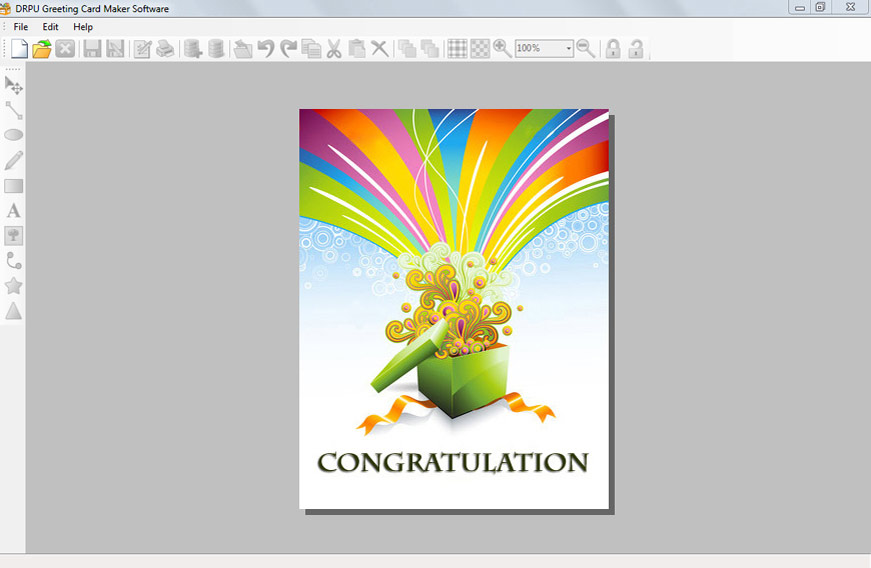Screen dimensions: 871x568
Task: Select the insert Picture tool
Action: (x=13, y=236)
